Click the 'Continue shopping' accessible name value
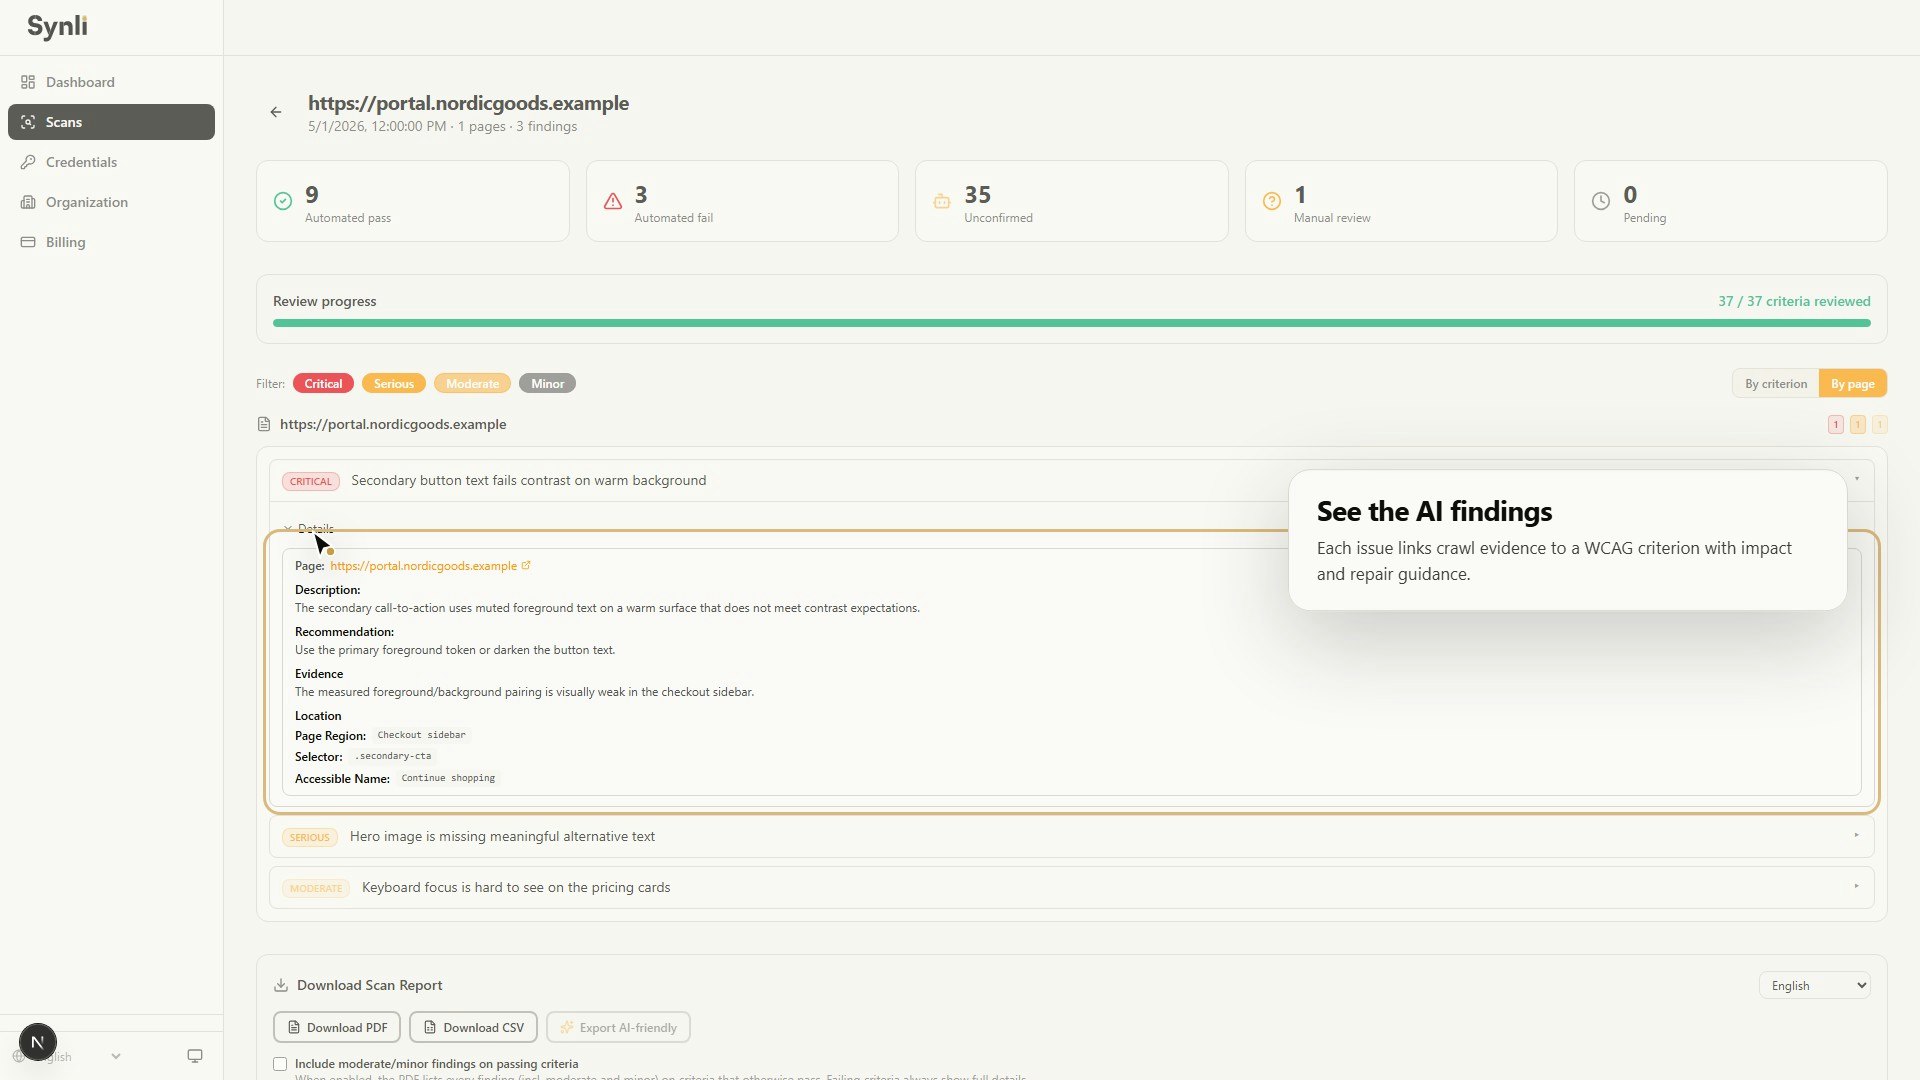Screen dimensions: 1920x1080 click(x=448, y=778)
